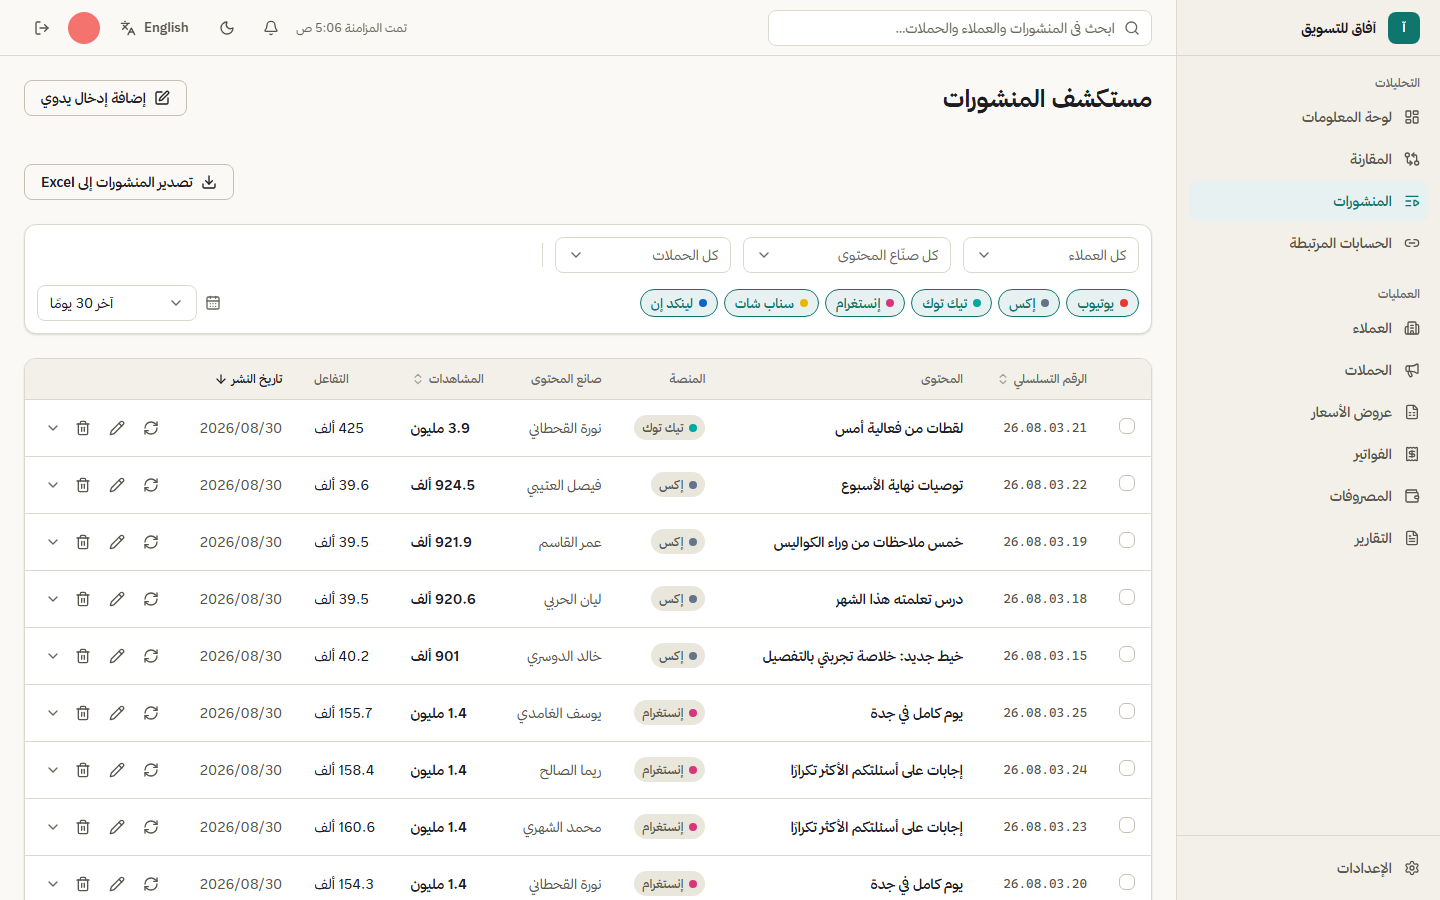Image resolution: width=1440 pixels, height=900 pixels.
Task: Edit the لقطات من فعالية أمس post
Action: [x=117, y=428]
